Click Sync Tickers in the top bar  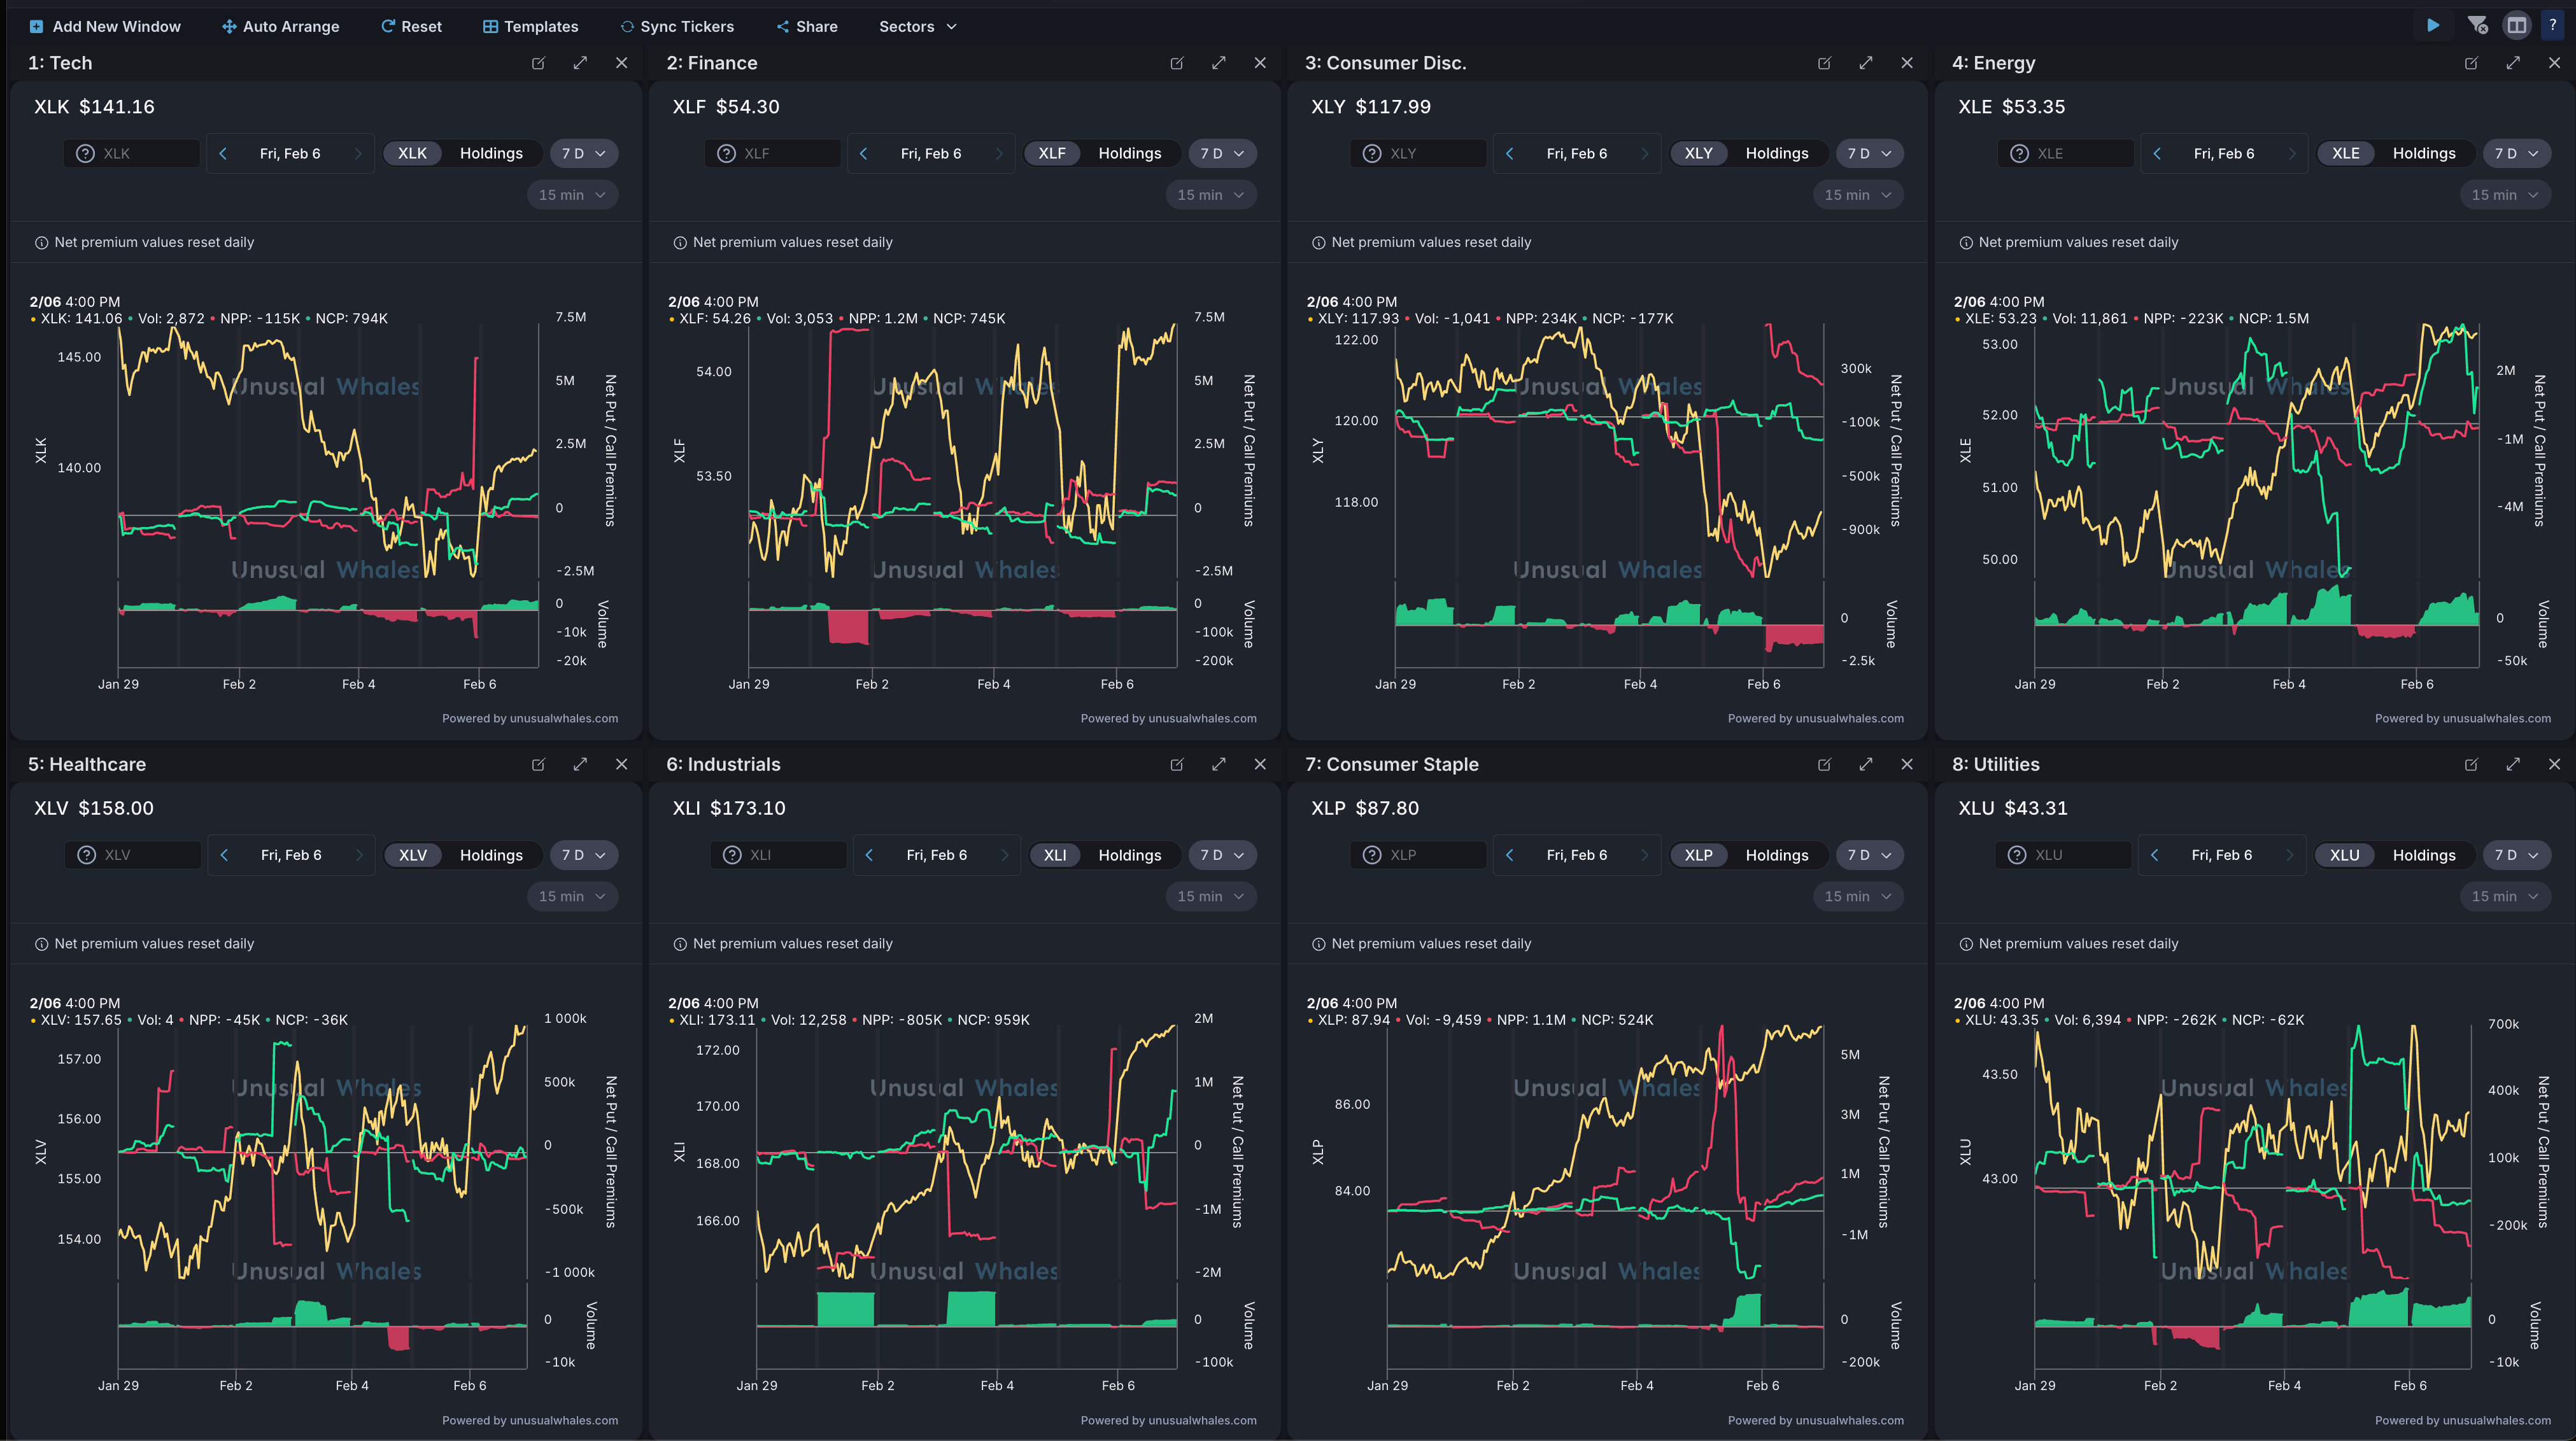pyautogui.click(x=677, y=27)
